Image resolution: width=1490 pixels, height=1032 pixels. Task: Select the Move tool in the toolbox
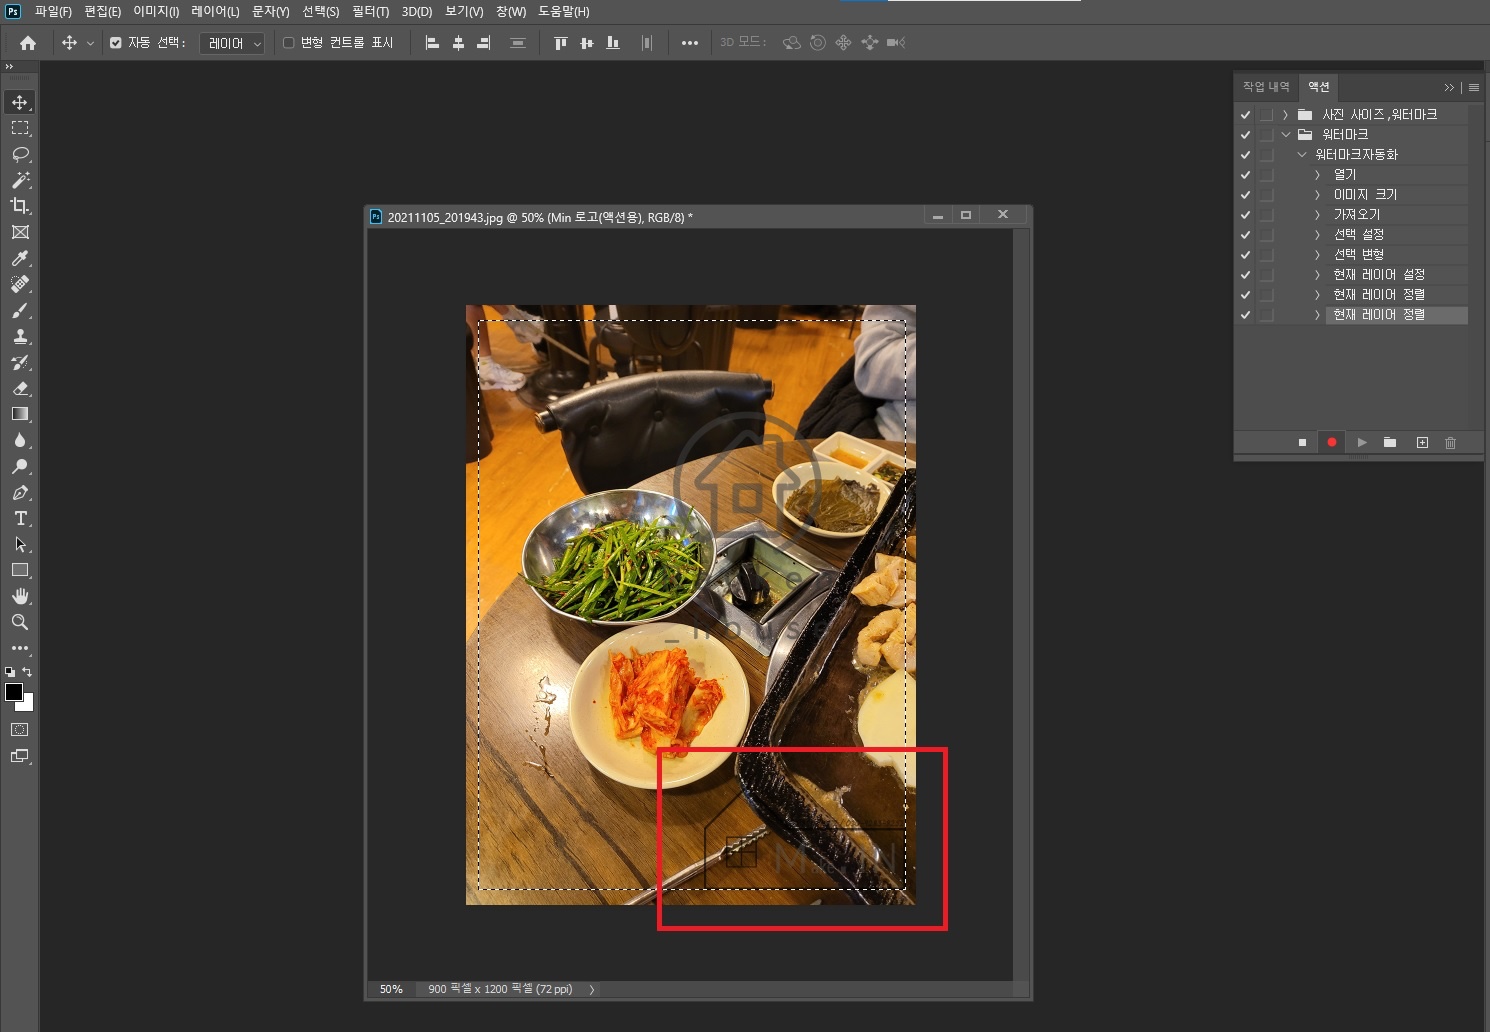[x=20, y=102]
